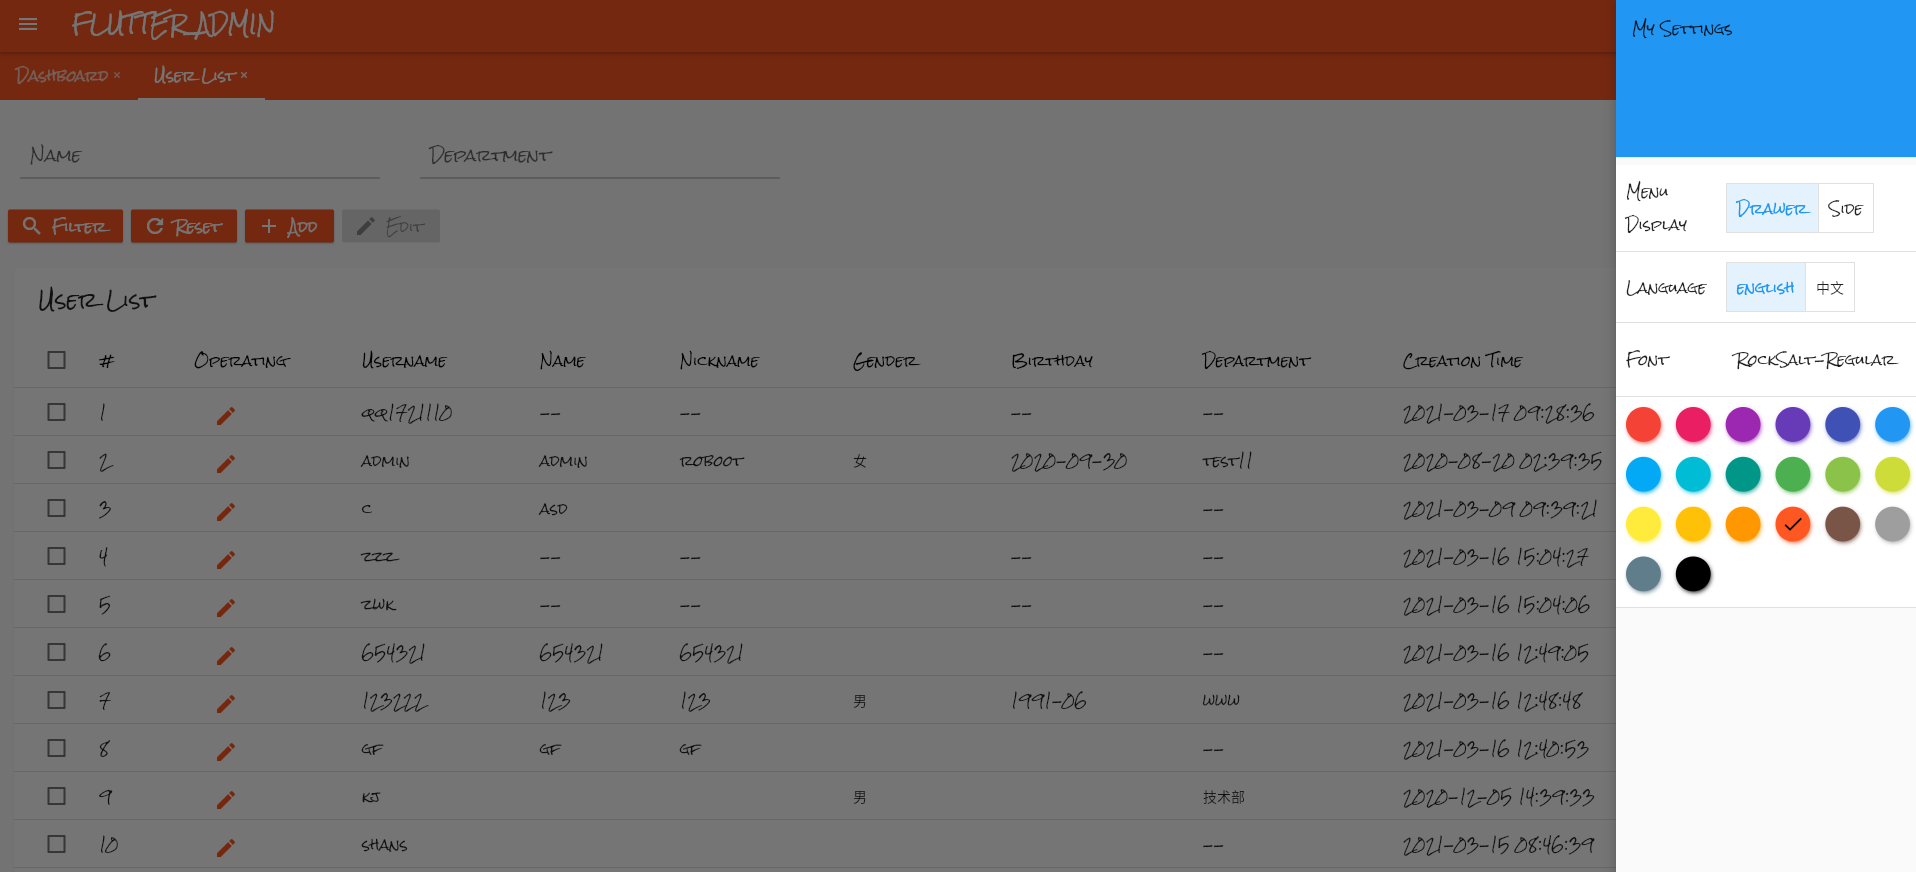Check the checkbox for row 7
1916x872 pixels.
tap(56, 700)
